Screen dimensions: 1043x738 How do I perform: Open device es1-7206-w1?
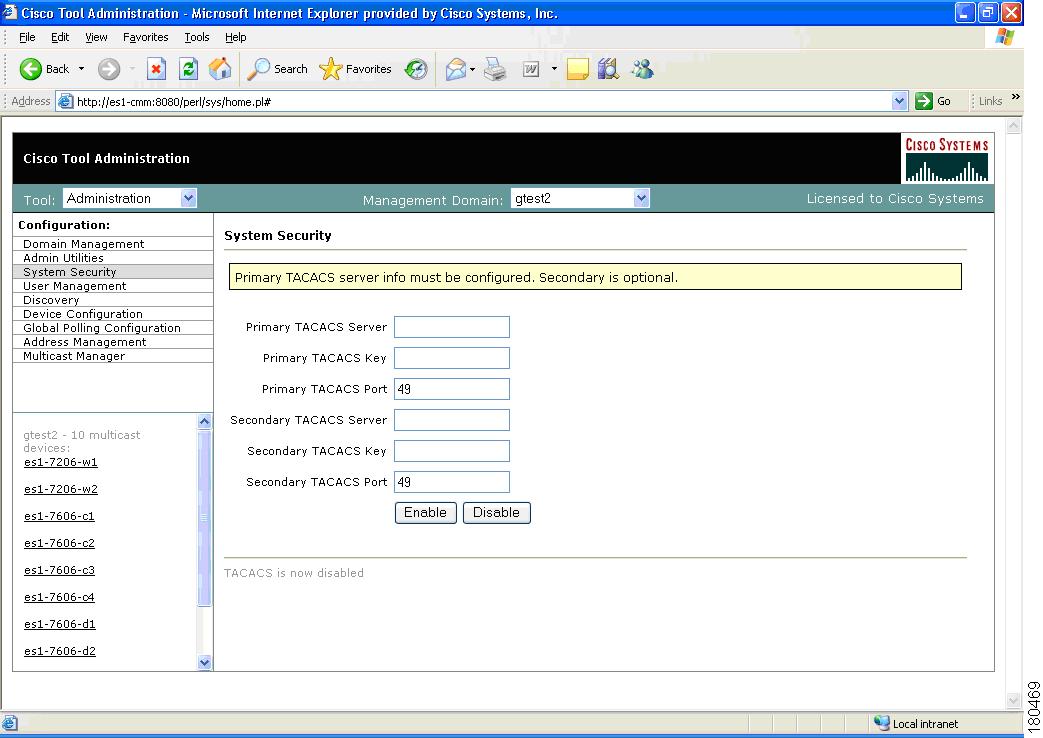pos(61,462)
